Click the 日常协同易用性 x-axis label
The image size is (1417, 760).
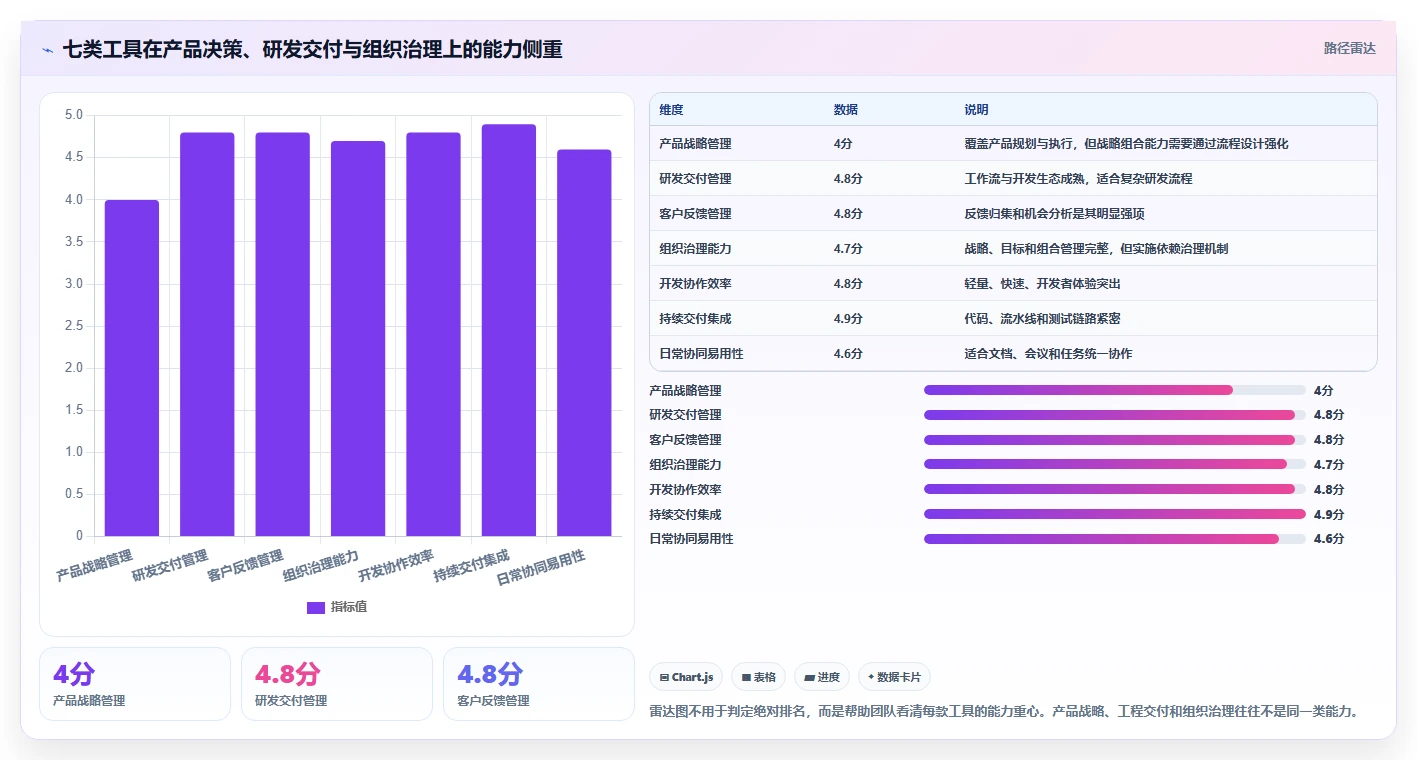coord(541,568)
